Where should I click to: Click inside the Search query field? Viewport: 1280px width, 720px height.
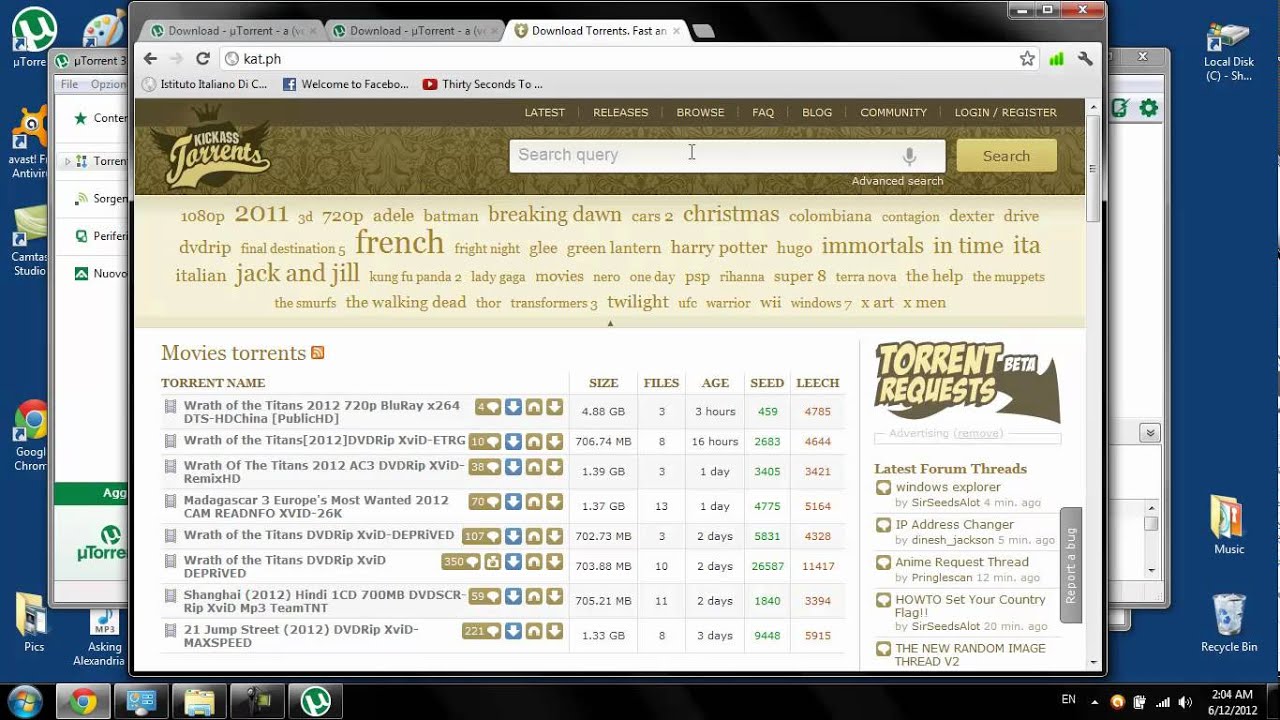point(727,156)
